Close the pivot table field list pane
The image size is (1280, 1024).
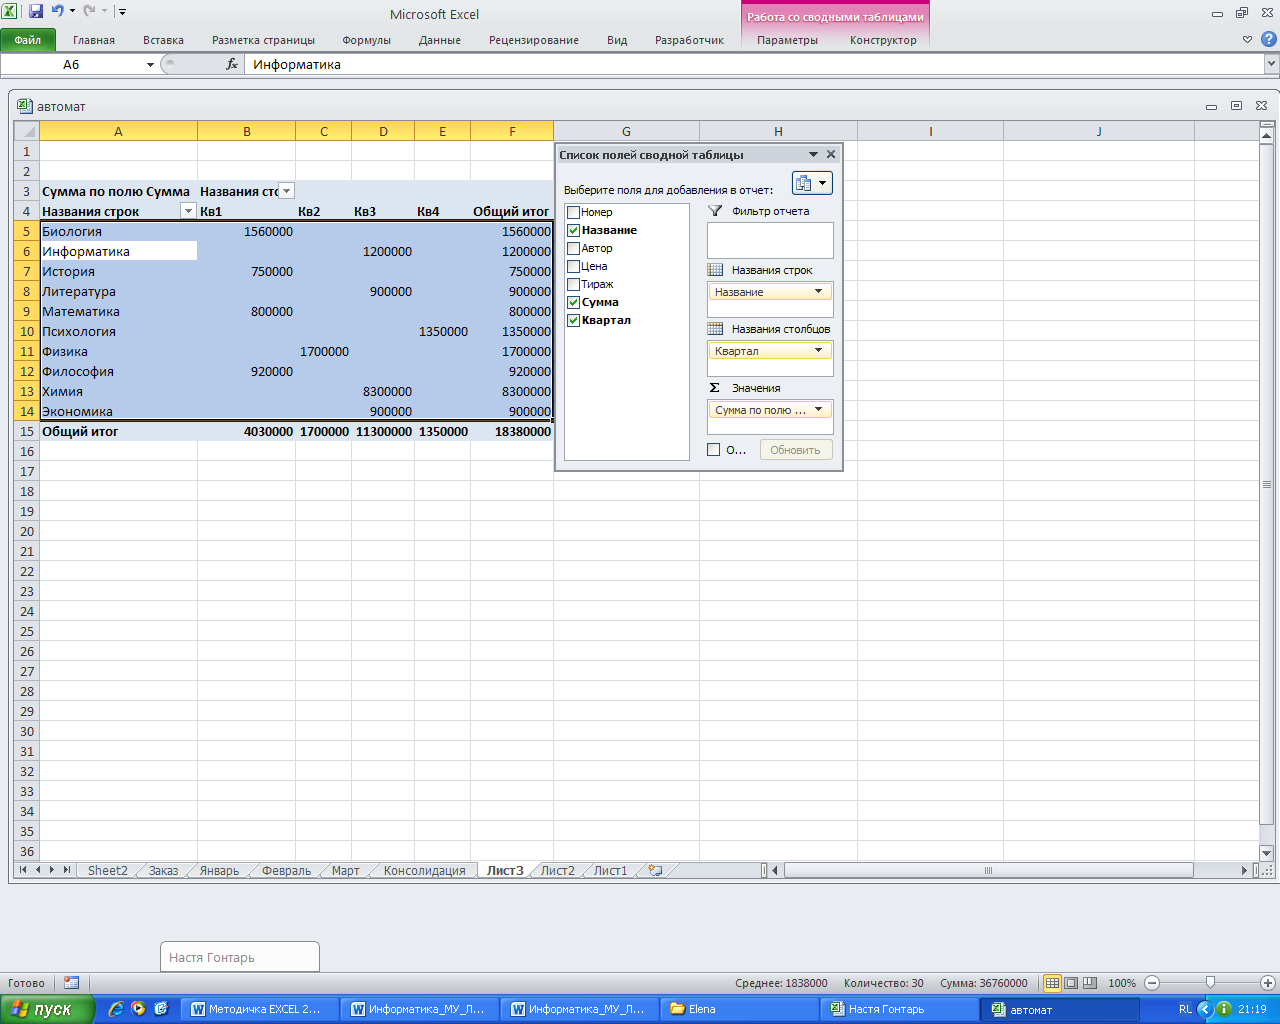(831, 154)
